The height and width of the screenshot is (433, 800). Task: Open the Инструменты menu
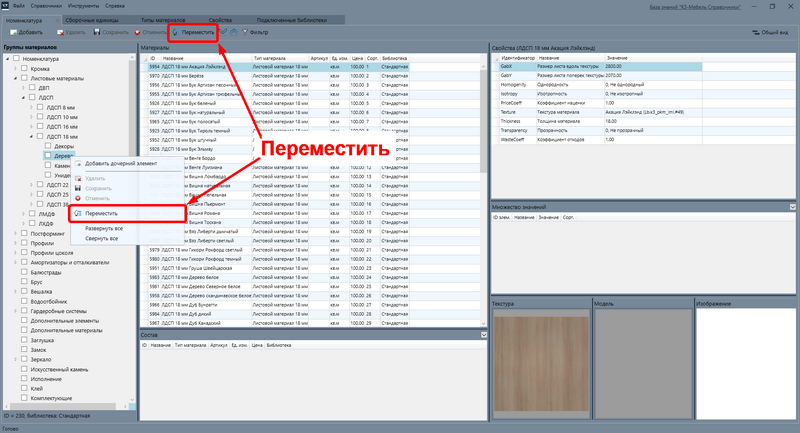[83, 6]
